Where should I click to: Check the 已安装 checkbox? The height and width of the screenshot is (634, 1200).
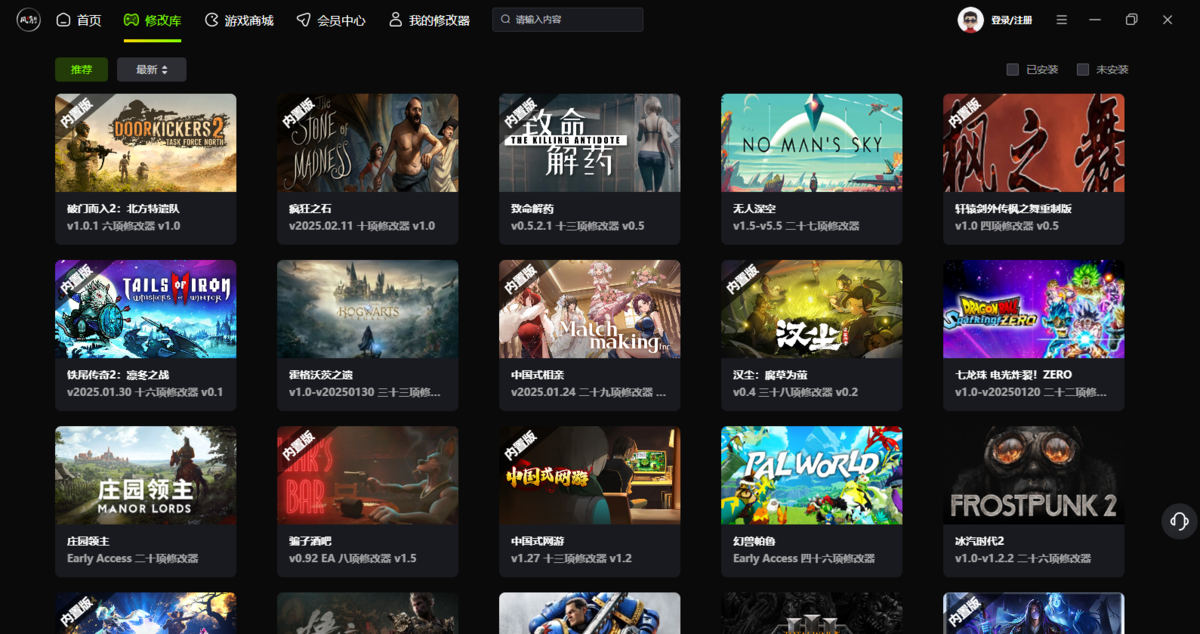tap(1012, 70)
